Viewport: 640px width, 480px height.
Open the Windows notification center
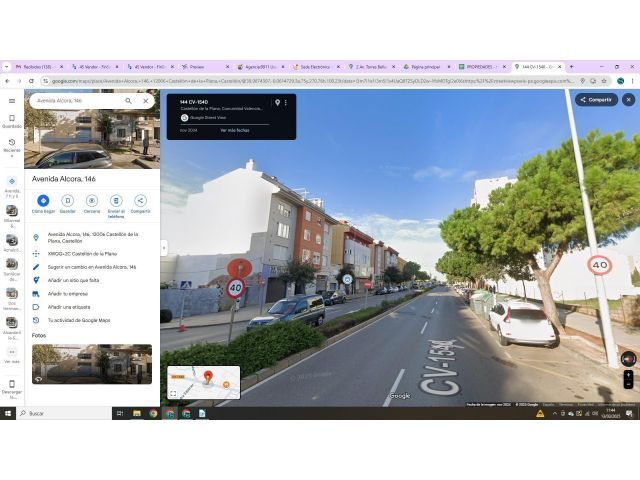tap(629, 413)
